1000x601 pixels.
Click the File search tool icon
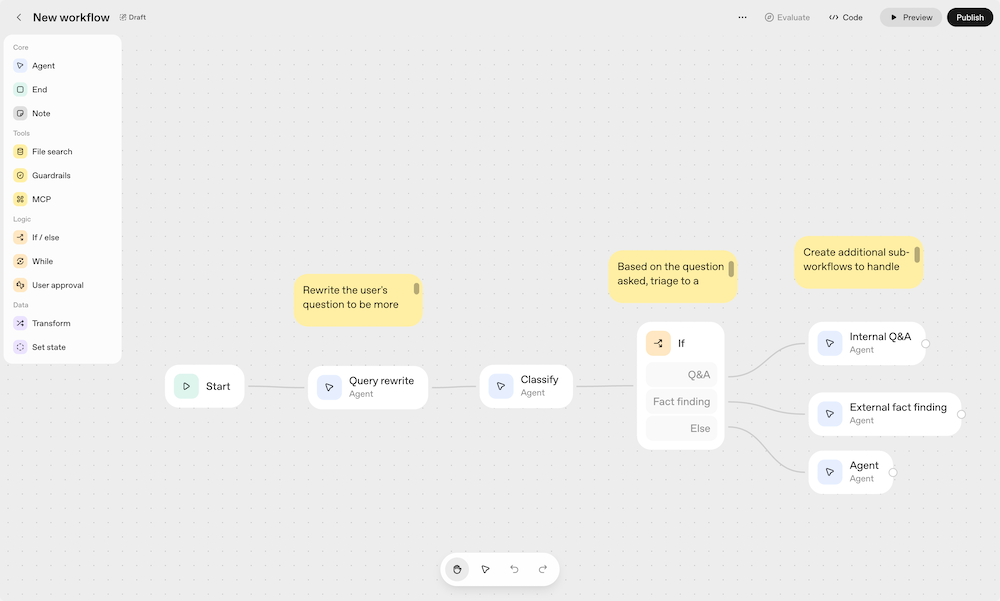[x=20, y=152]
